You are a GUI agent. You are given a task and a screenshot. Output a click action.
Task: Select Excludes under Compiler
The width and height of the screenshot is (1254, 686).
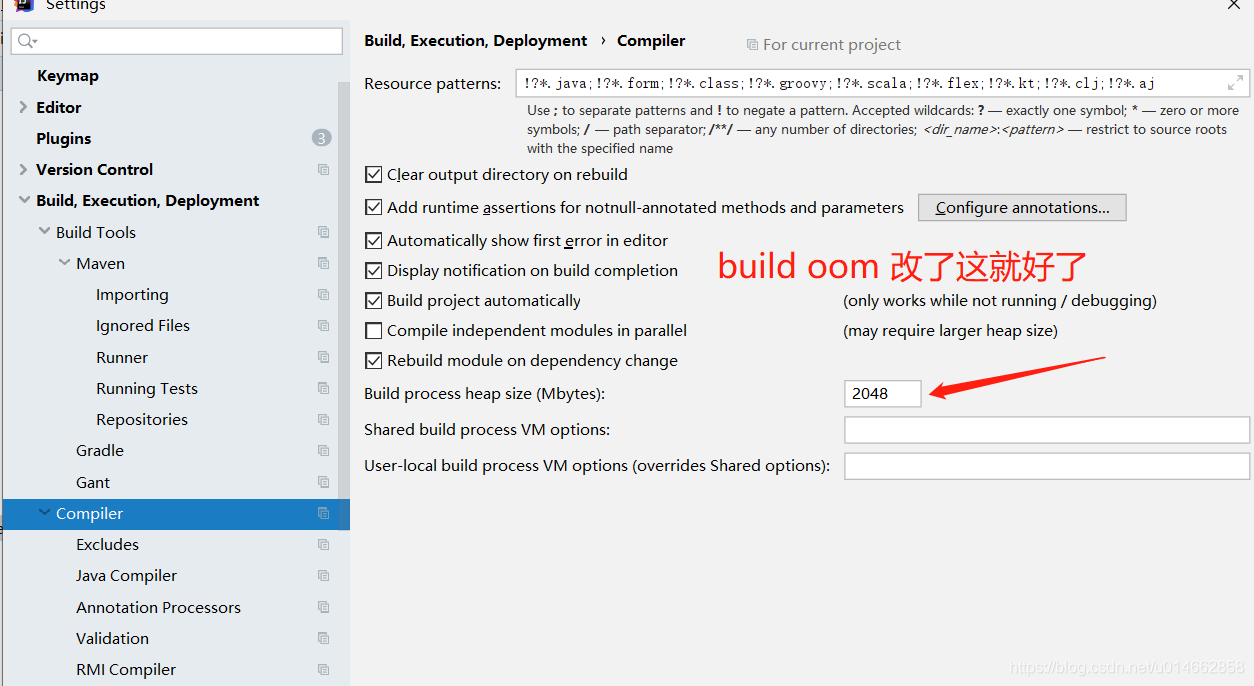(107, 545)
